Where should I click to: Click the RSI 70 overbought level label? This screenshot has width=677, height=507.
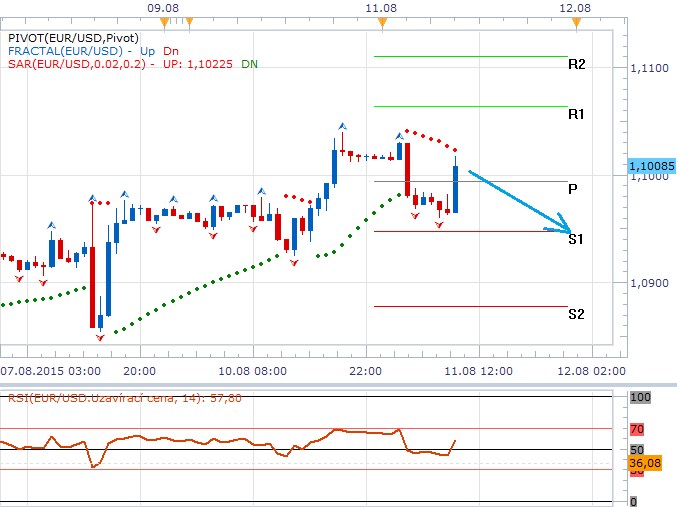636,429
